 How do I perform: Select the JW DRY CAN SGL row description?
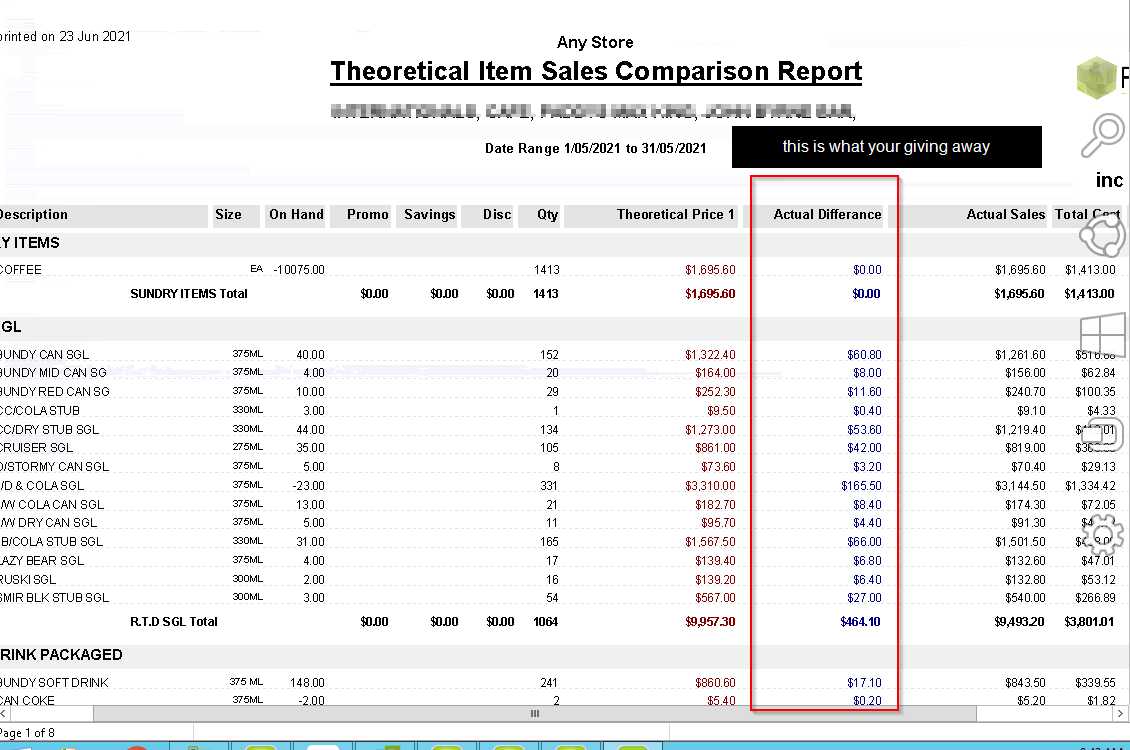click(48, 523)
